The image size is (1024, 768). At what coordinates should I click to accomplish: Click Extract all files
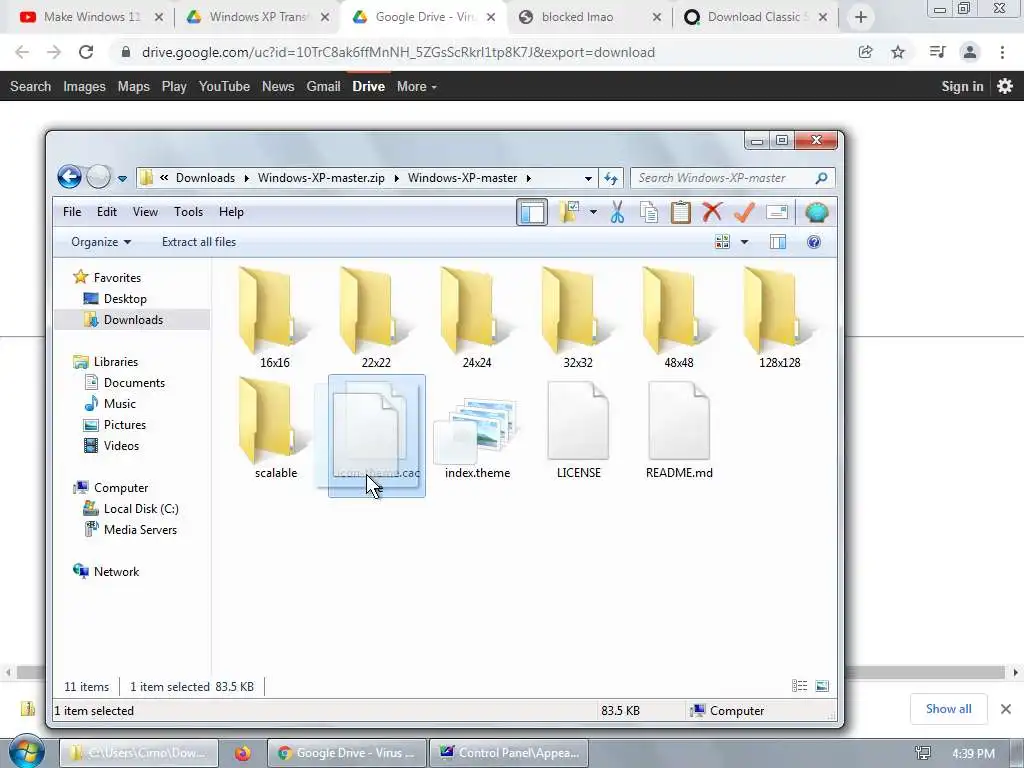199,242
